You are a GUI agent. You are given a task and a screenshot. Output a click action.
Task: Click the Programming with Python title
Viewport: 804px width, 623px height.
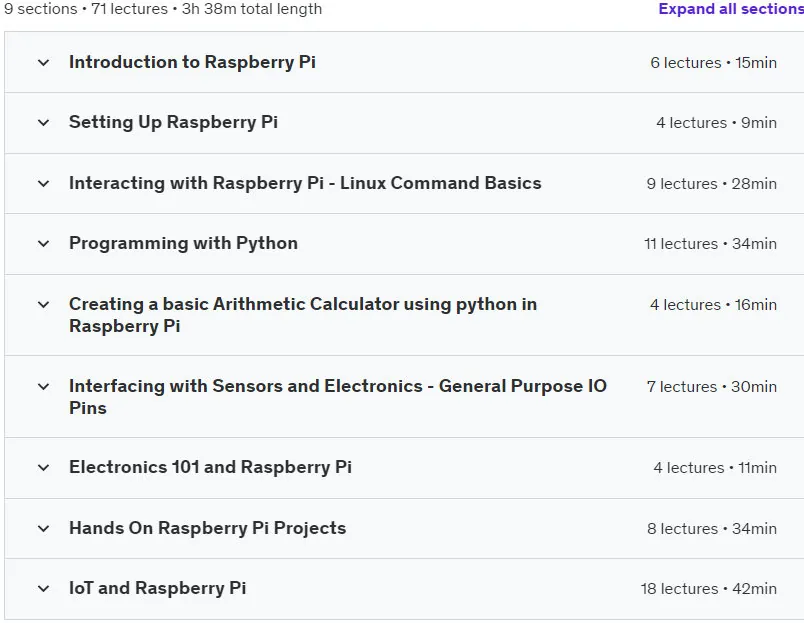pyautogui.click(x=184, y=243)
